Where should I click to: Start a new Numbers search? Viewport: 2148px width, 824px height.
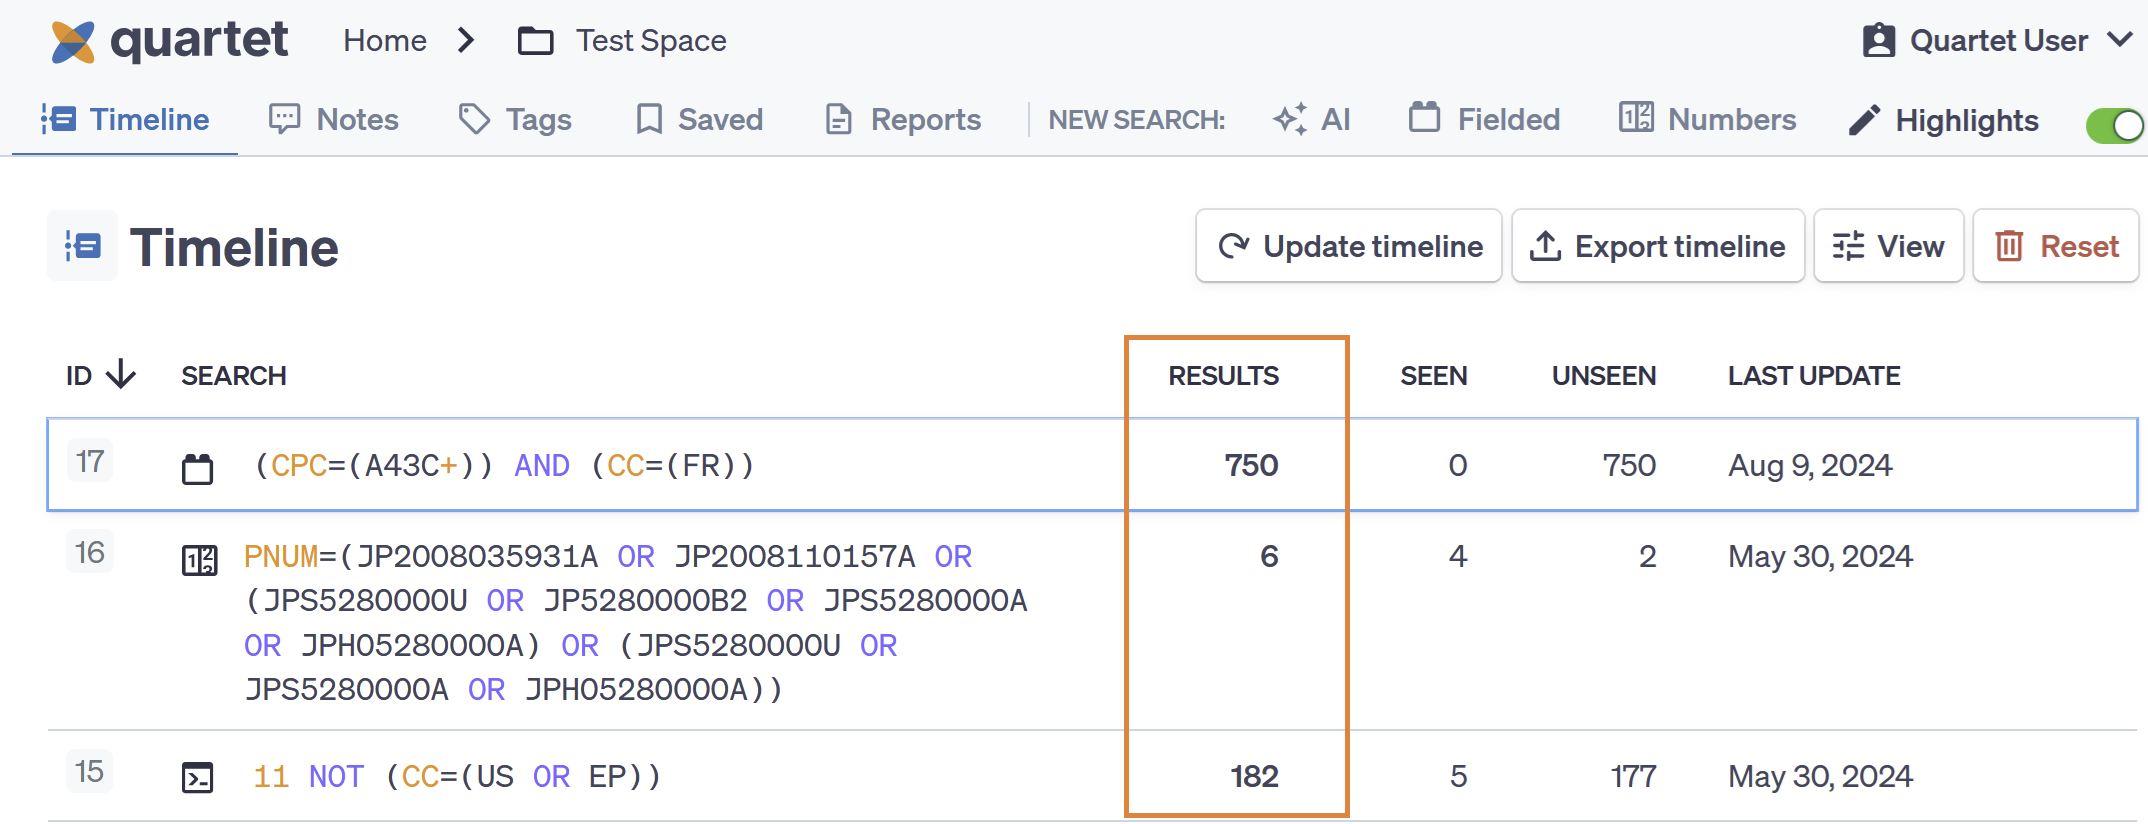1708,120
